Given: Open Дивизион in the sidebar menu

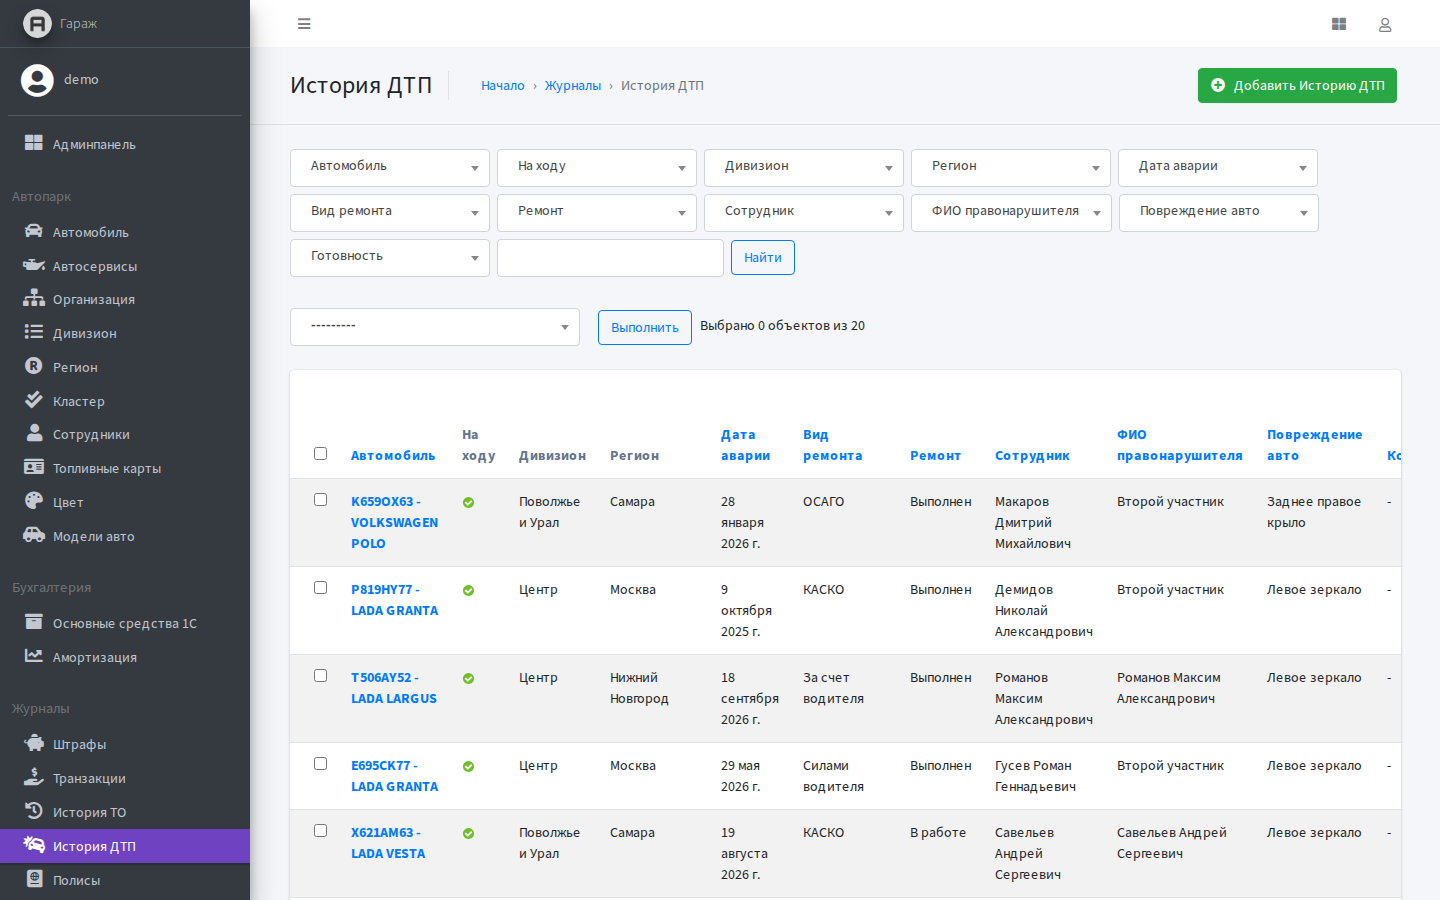Looking at the screenshot, I should click(125, 333).
